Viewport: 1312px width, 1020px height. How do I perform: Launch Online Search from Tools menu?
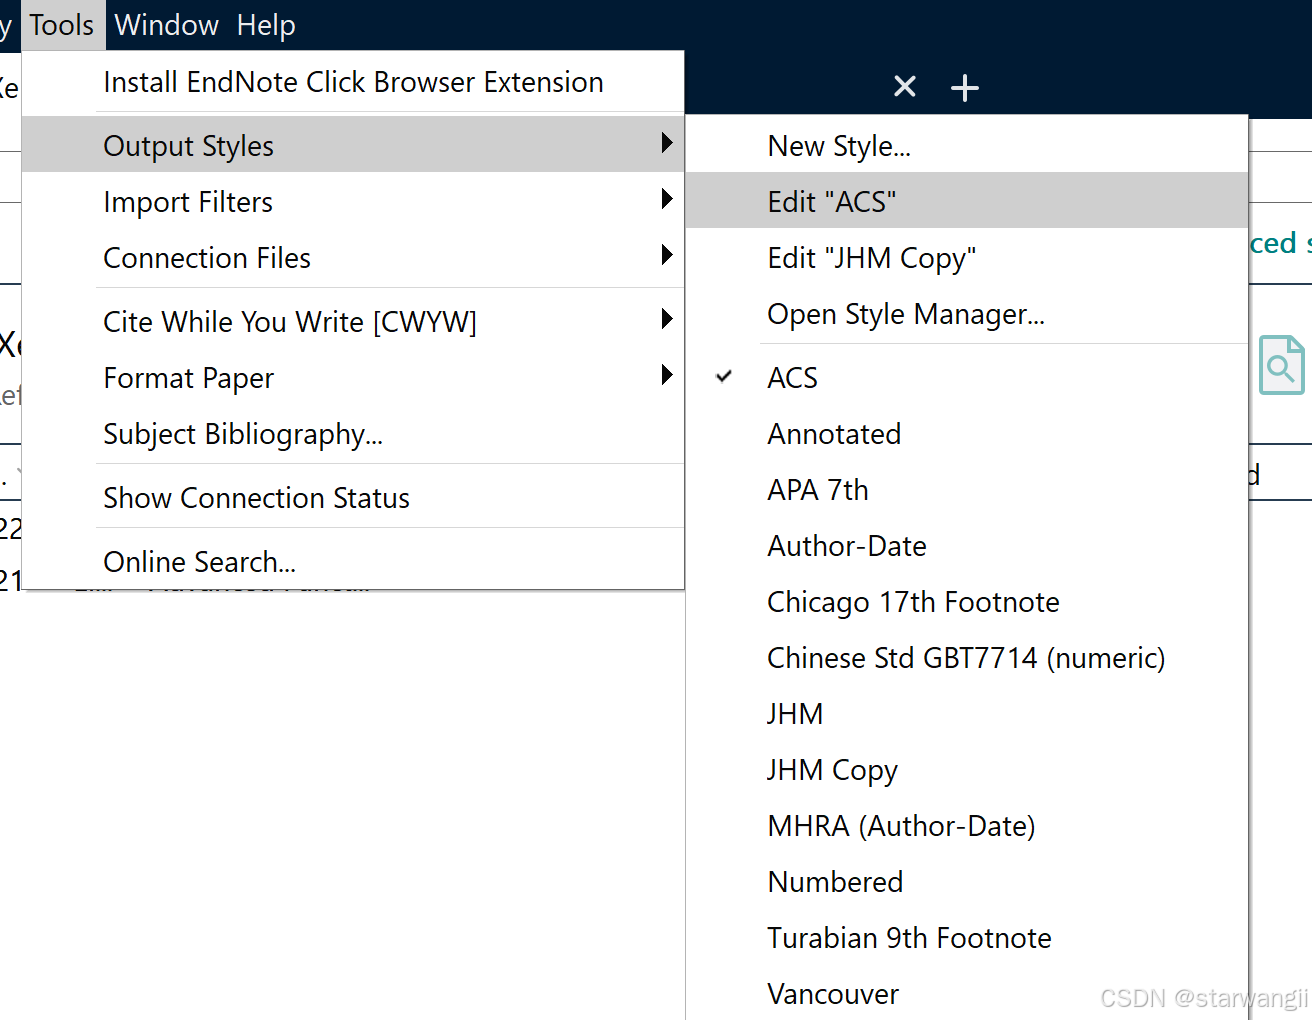point(353,562)
